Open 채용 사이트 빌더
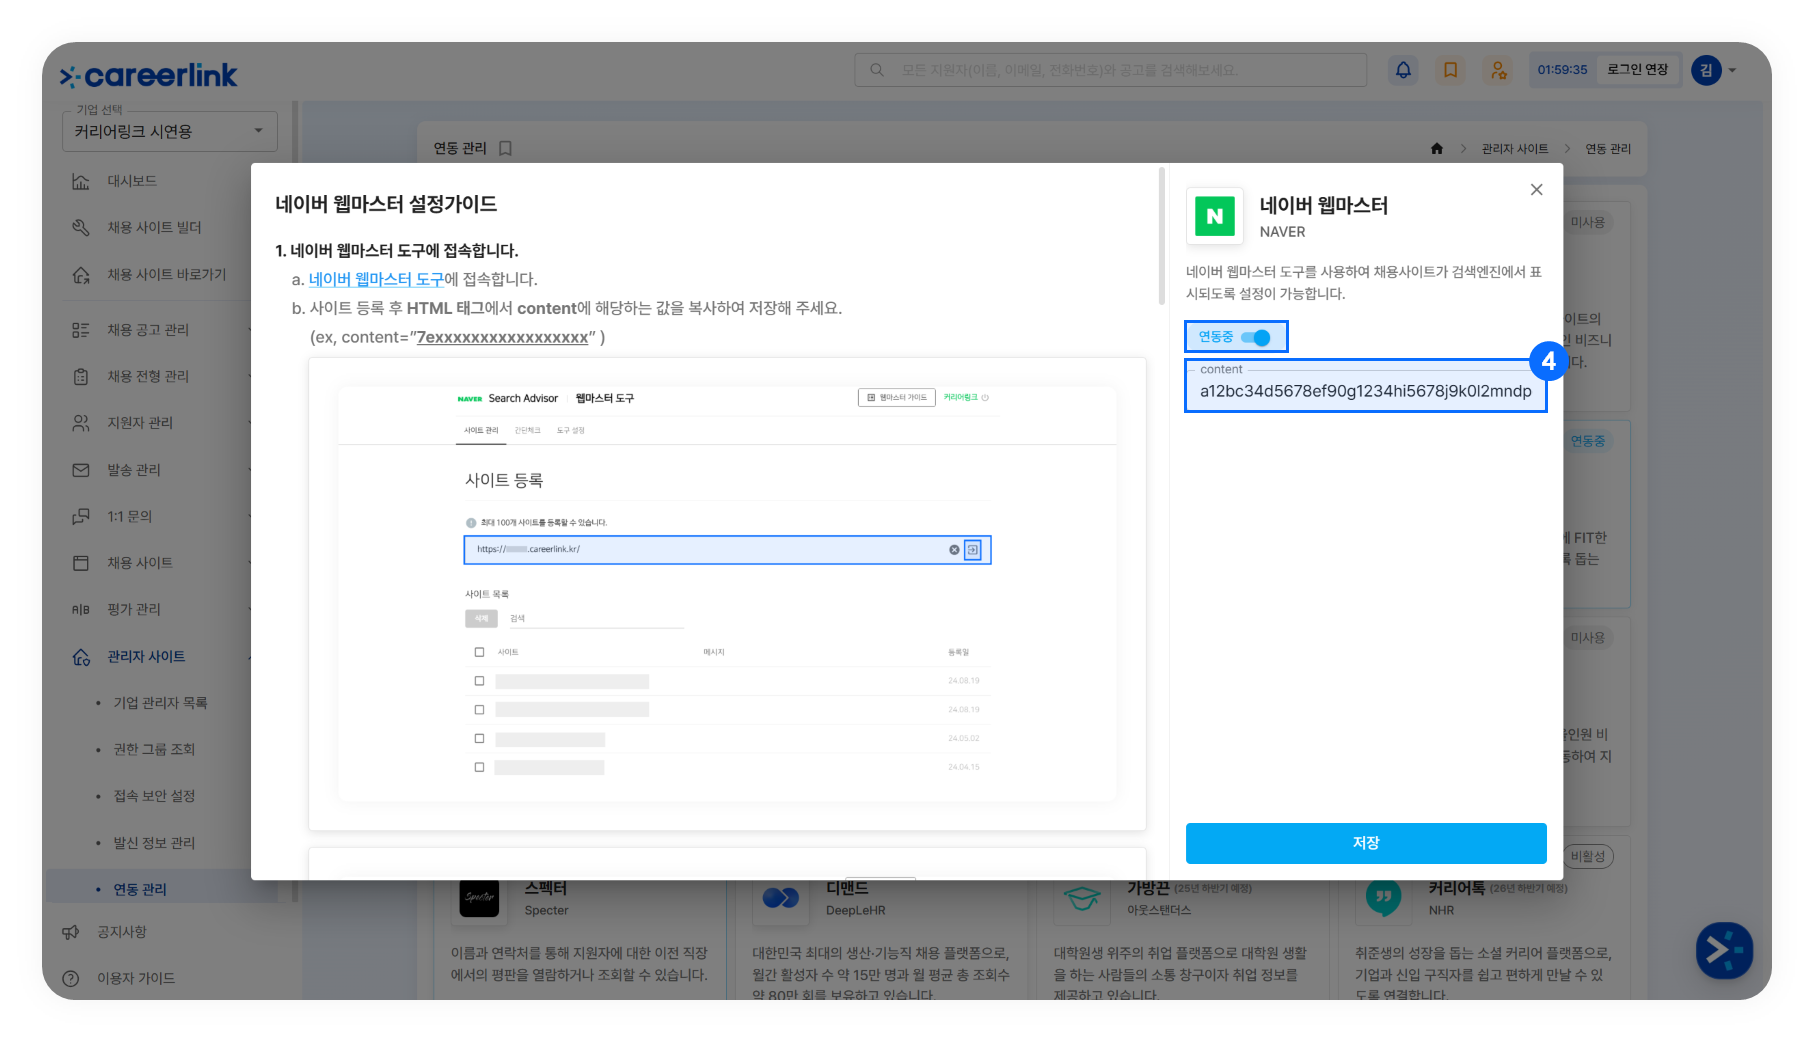The image size is (1814, 1042). coord(154,228)
